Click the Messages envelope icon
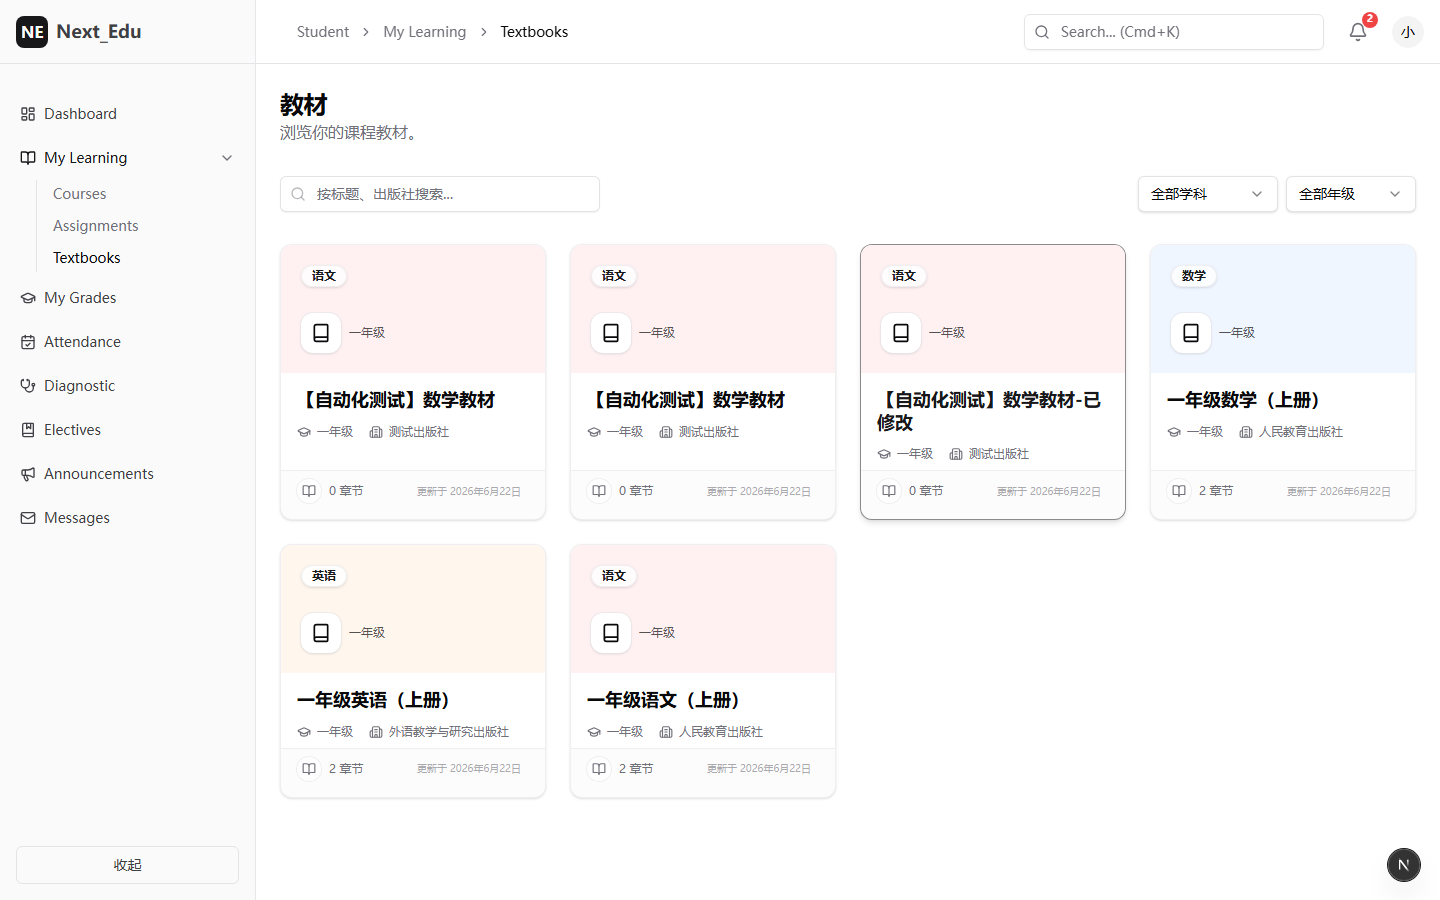Image resolution: width=1440 pixels, height=900 pixels. tap(28, 518)
